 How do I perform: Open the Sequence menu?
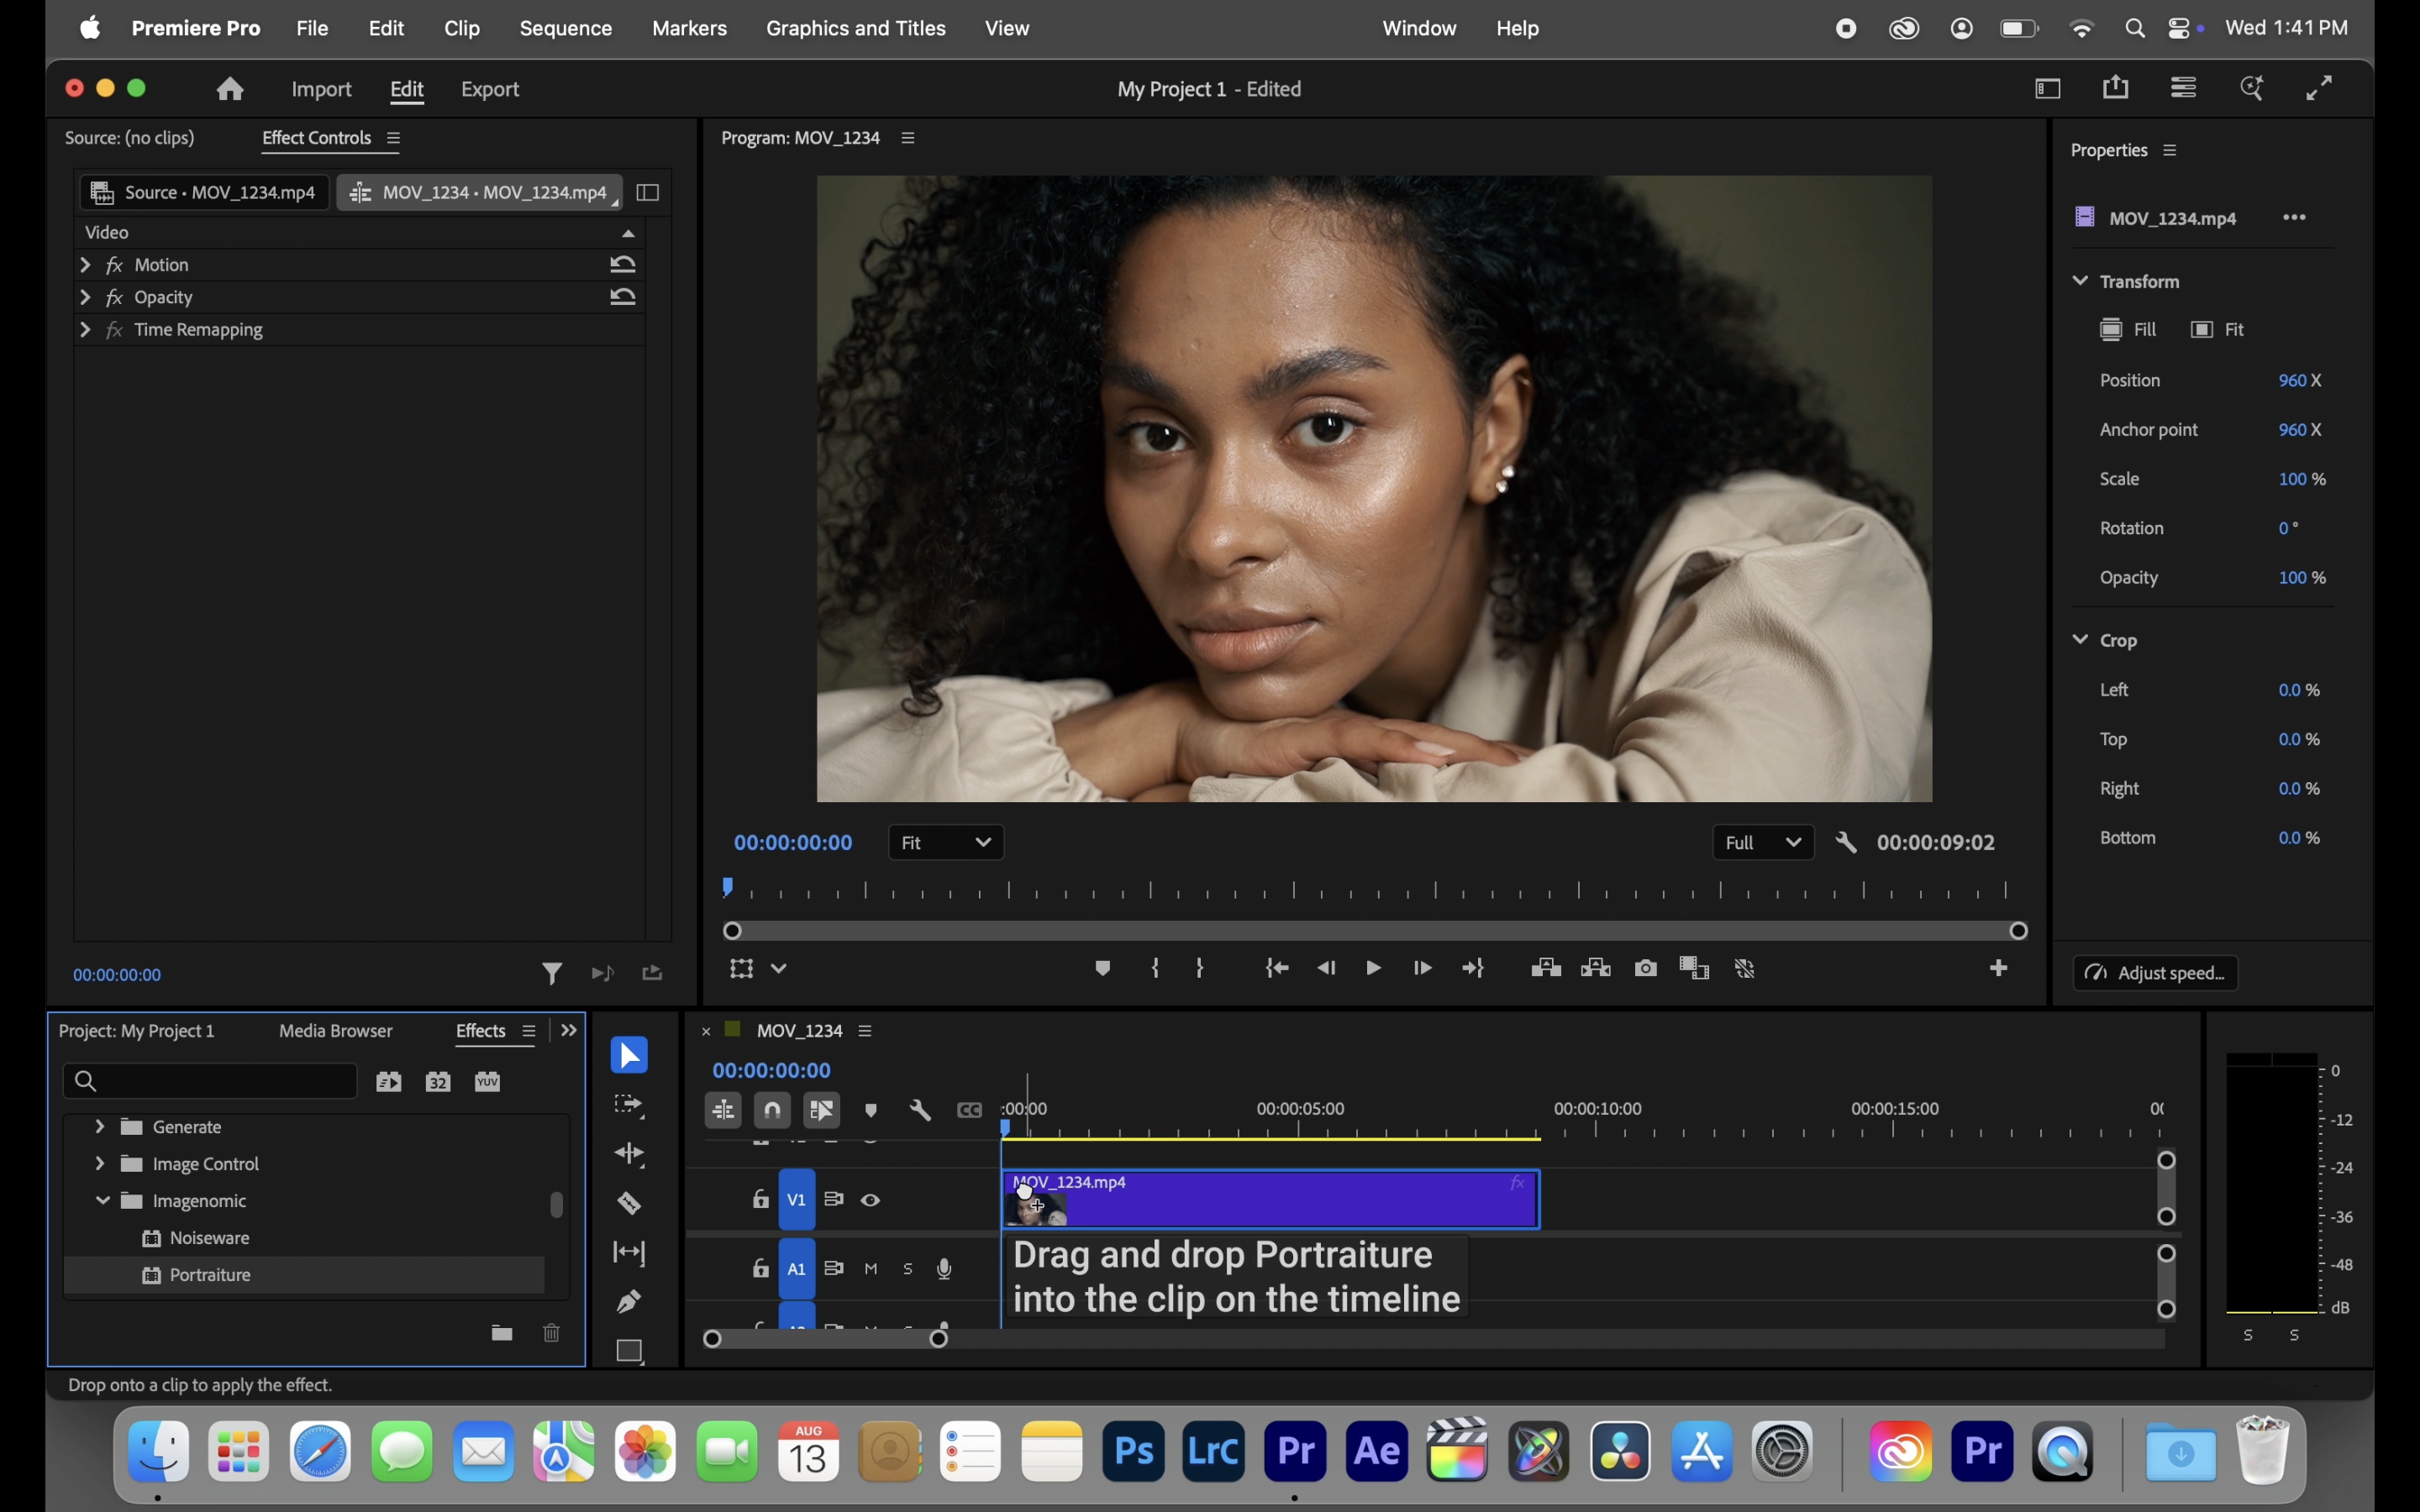pos(565,29)
